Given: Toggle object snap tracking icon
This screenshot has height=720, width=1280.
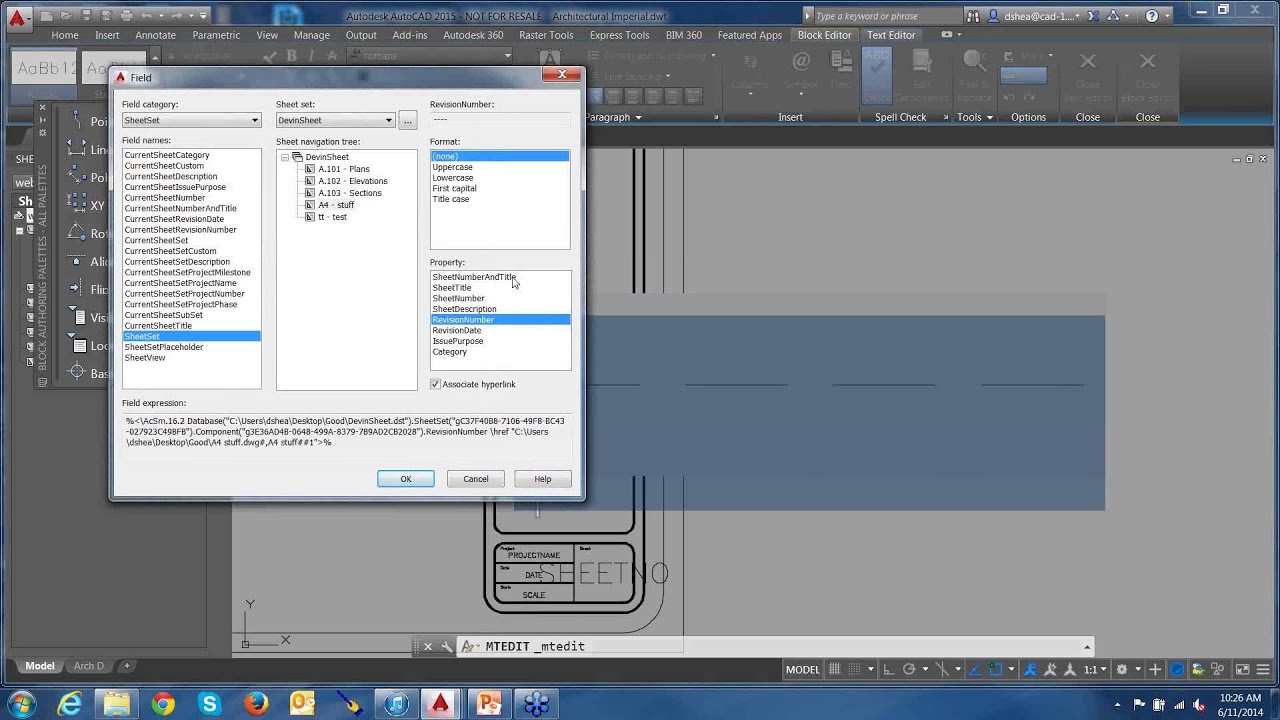Looking at the screenshot, I should (974, 669).
